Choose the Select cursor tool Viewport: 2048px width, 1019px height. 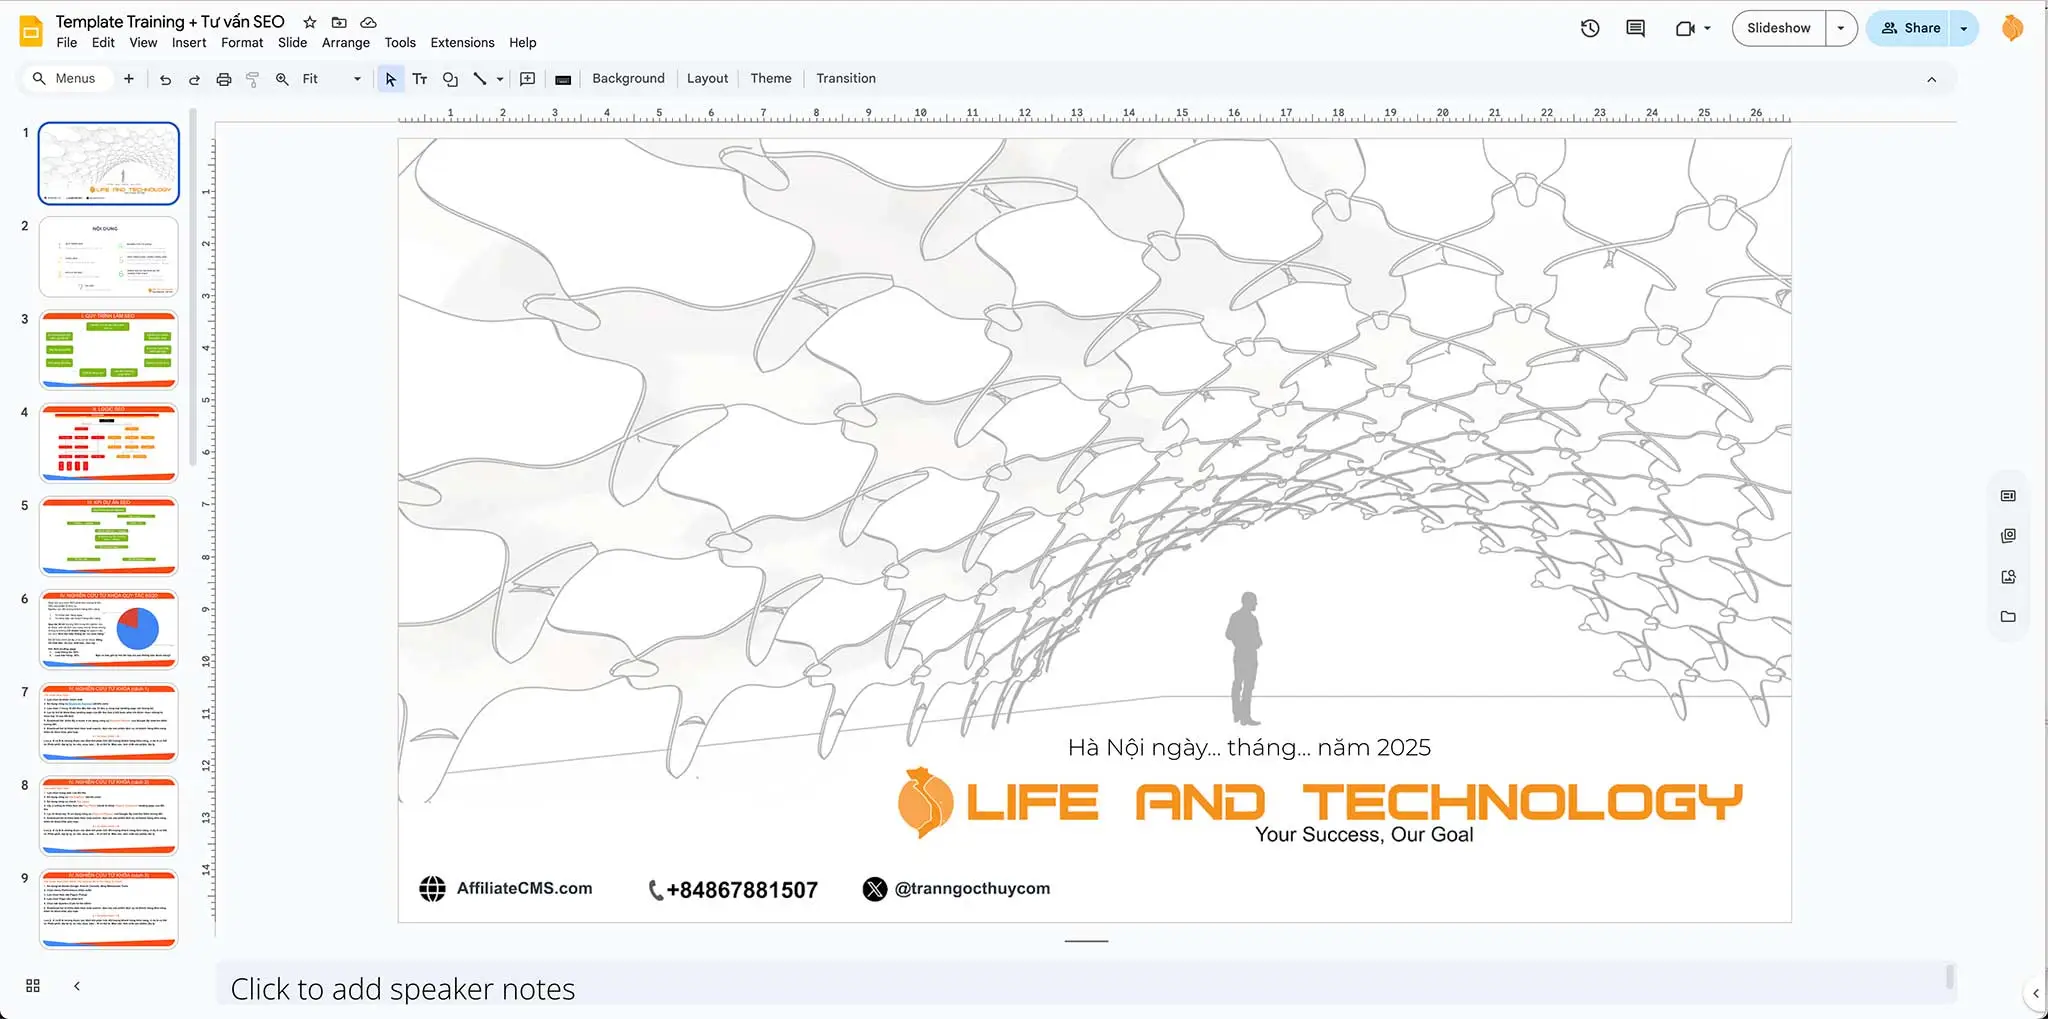pyautogui.click(x=390, y=79)
